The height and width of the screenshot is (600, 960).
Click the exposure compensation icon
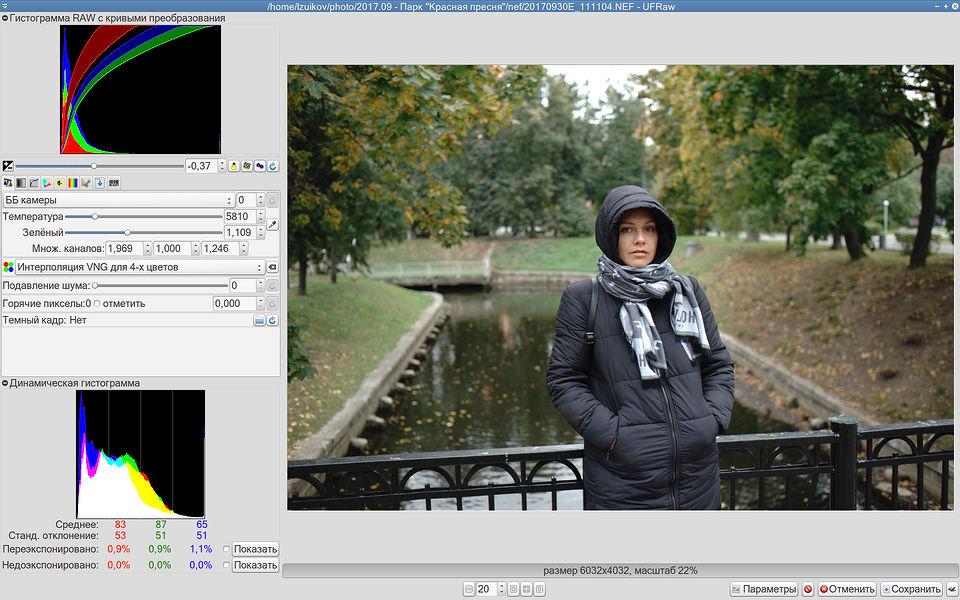[7, 166]
